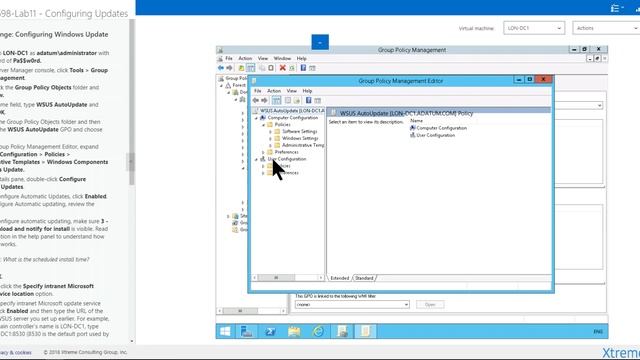Image resolution: width=640 pixels, height=360 pixels.
Task: Toggle the Show/Hide Console Tree icon in Editor toolbar
Action: 276,100
